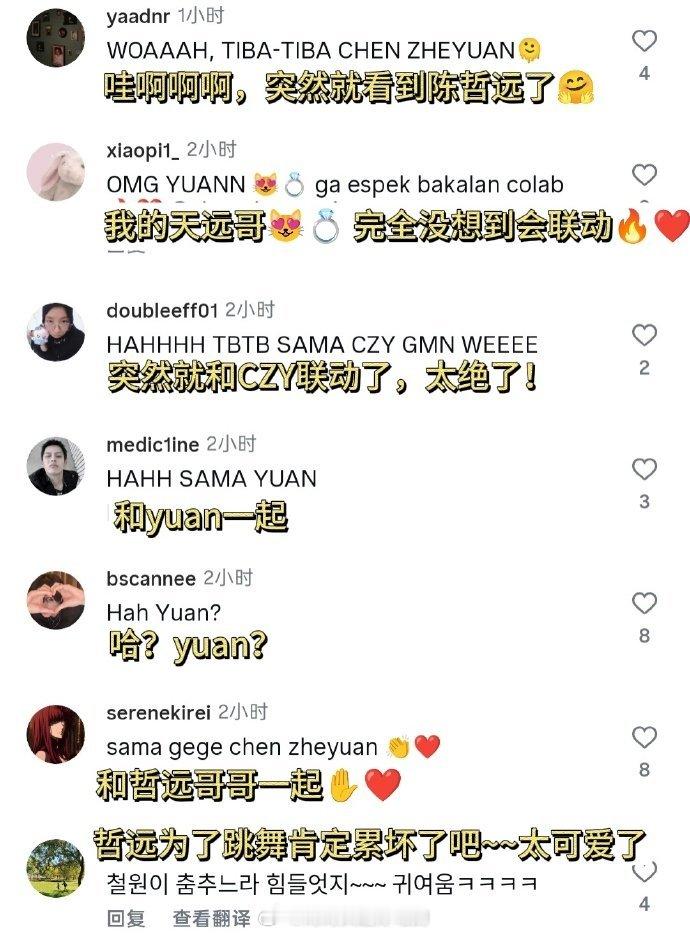
Task: Like the Korean comment at bottom
Action: [x=644, y=871]
